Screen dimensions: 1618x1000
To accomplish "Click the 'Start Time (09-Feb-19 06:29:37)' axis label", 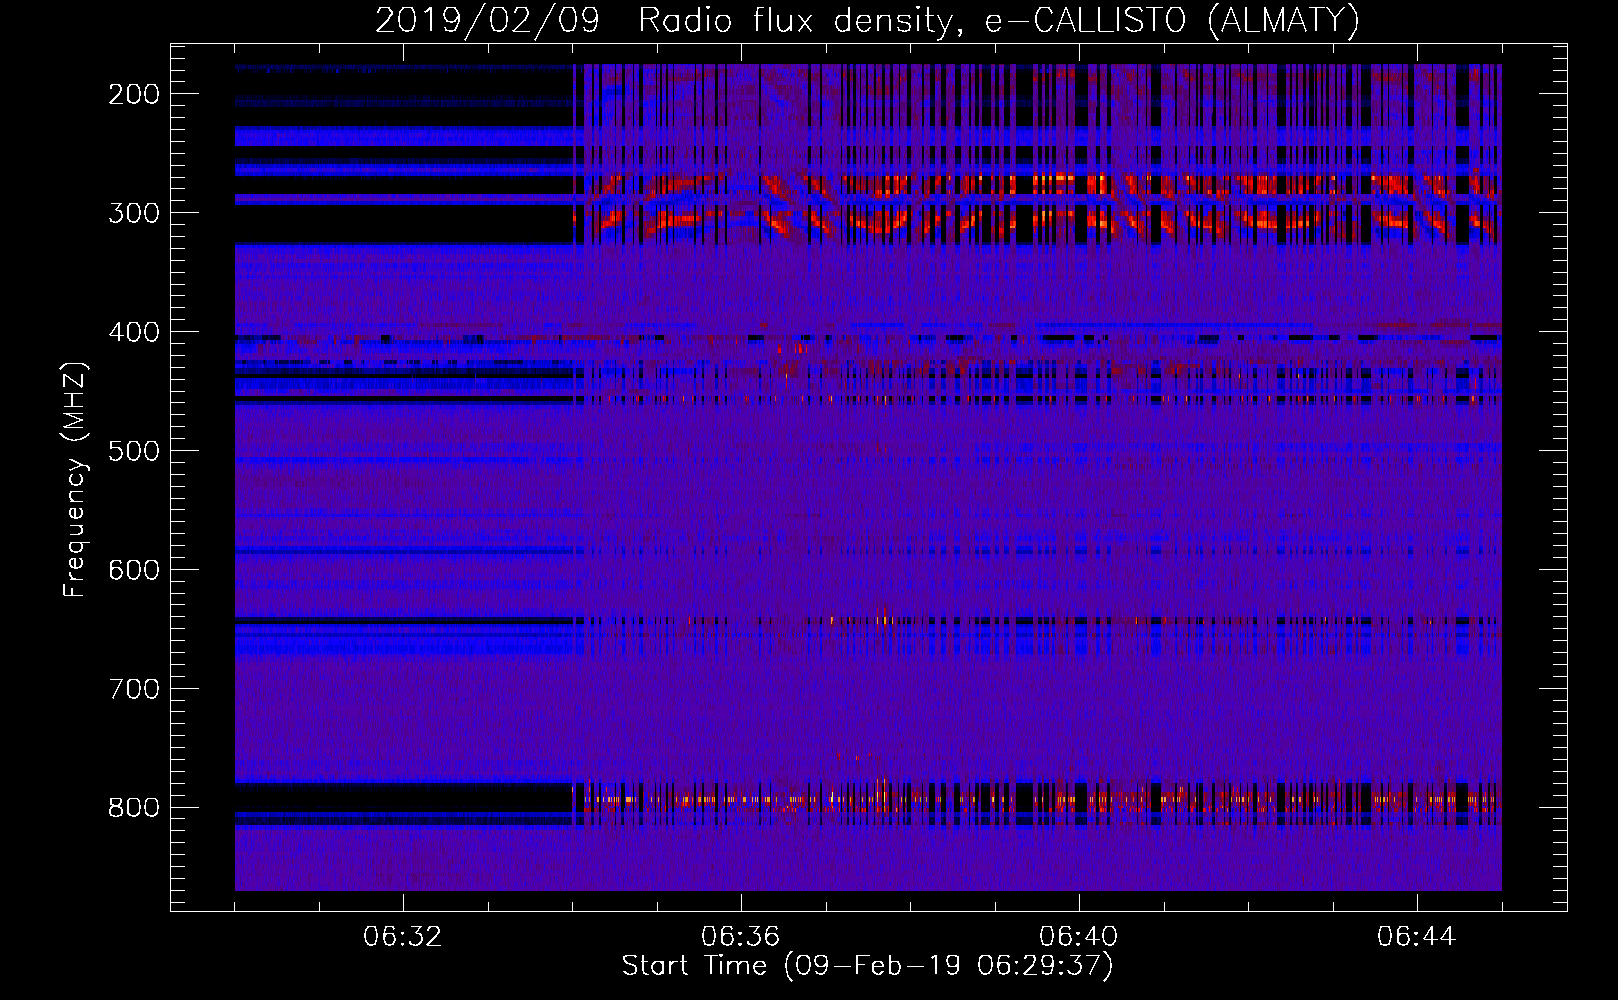I will (x=867, y=966).
